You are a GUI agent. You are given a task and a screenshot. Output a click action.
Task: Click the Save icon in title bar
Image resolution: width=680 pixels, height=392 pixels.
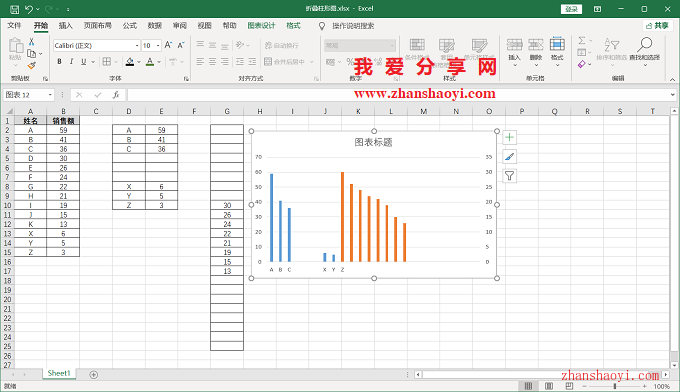[14, 9]
